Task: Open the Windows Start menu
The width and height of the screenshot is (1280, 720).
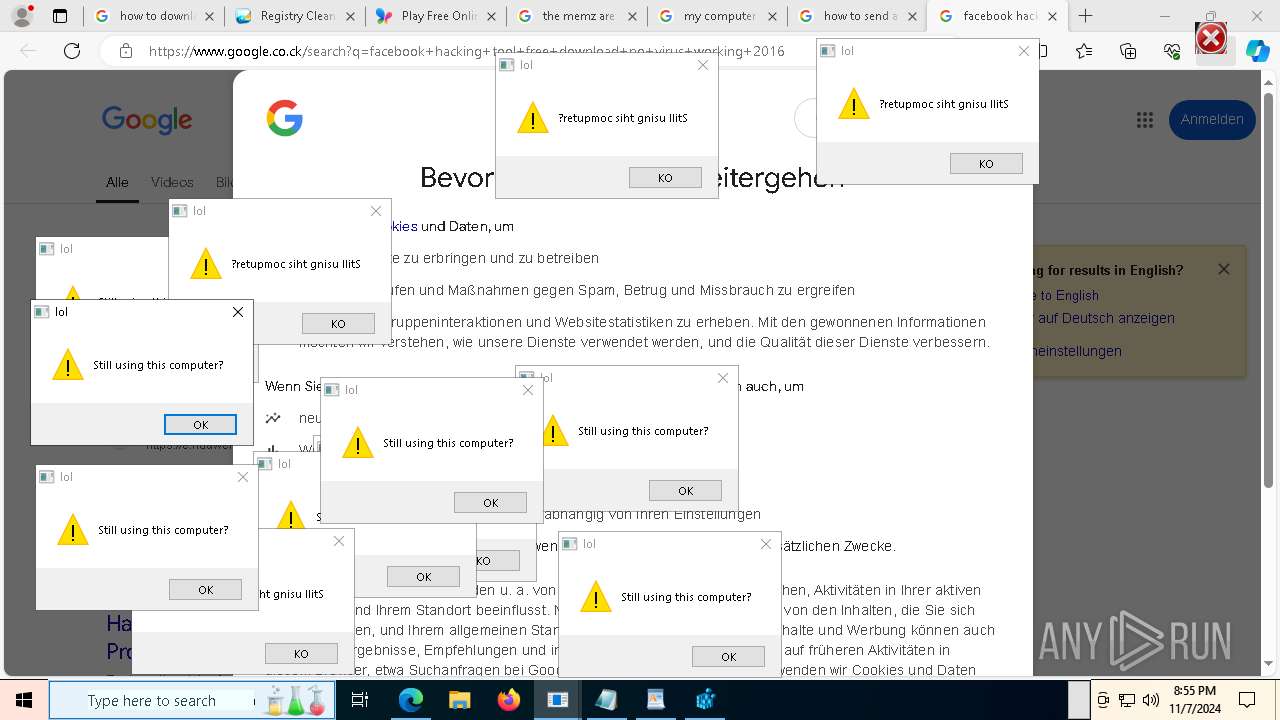Action: 23,700
